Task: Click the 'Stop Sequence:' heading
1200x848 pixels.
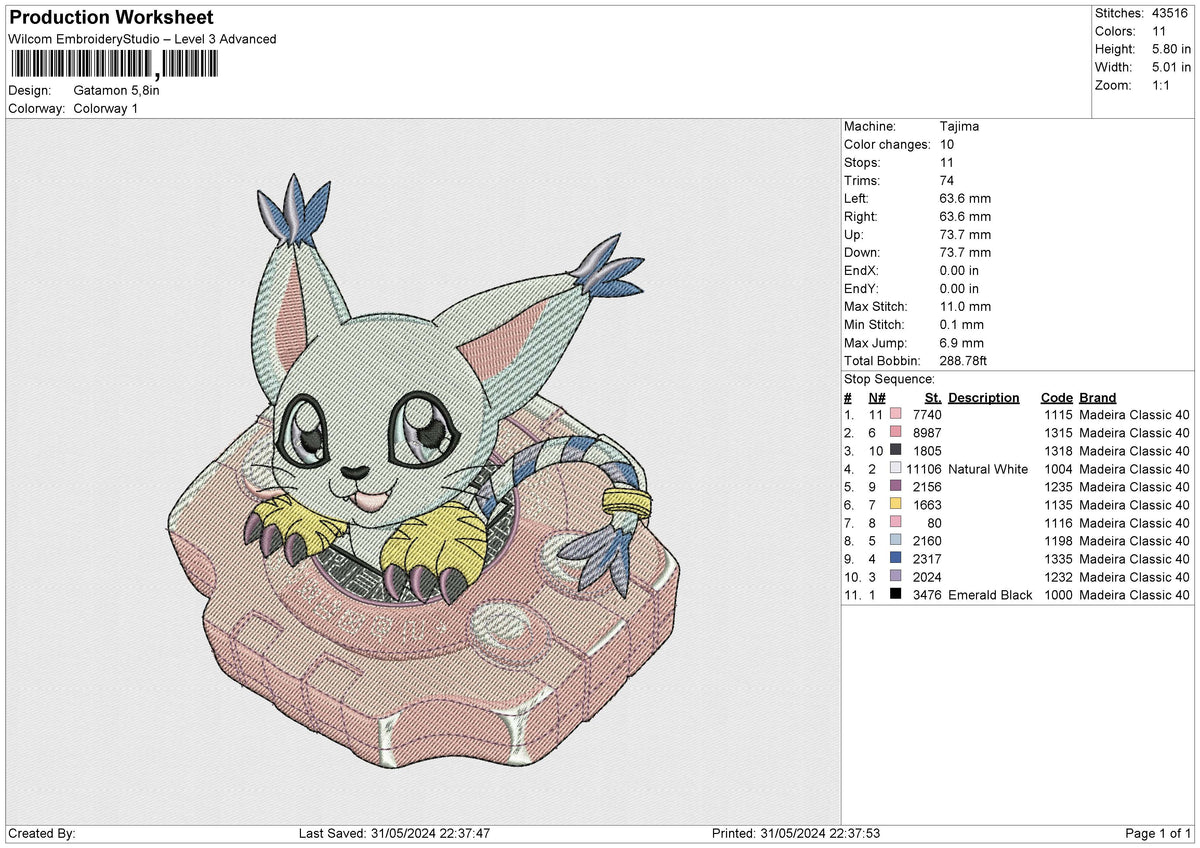Action: click(x=889, y=379)
